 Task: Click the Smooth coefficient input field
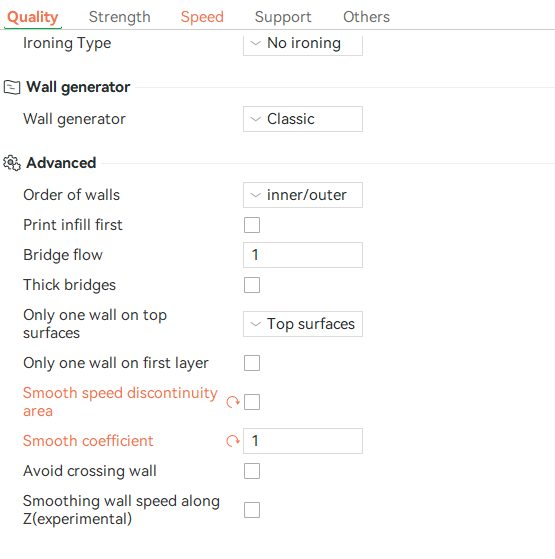pyautogui.click(x=303, y=441)
